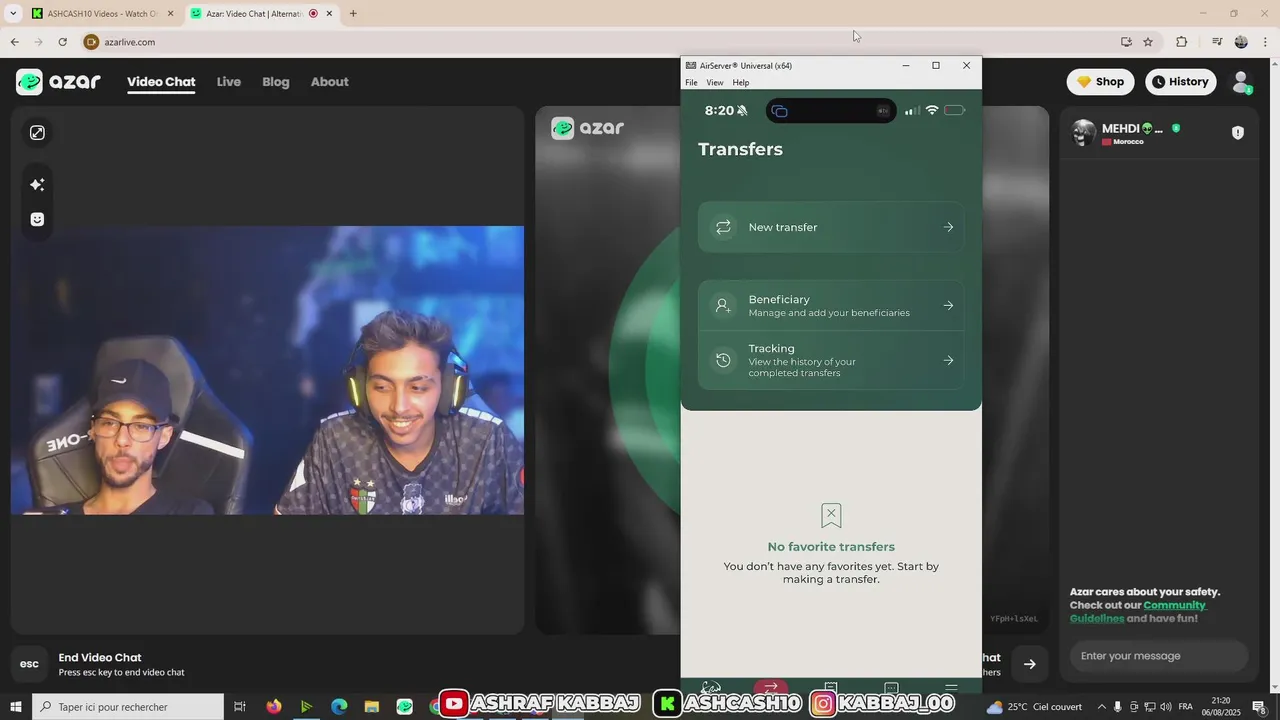Open the 25°C Ciel couvert weather widget
Viewport: 1280px width, 720px height.
(x=1034, y=707)
